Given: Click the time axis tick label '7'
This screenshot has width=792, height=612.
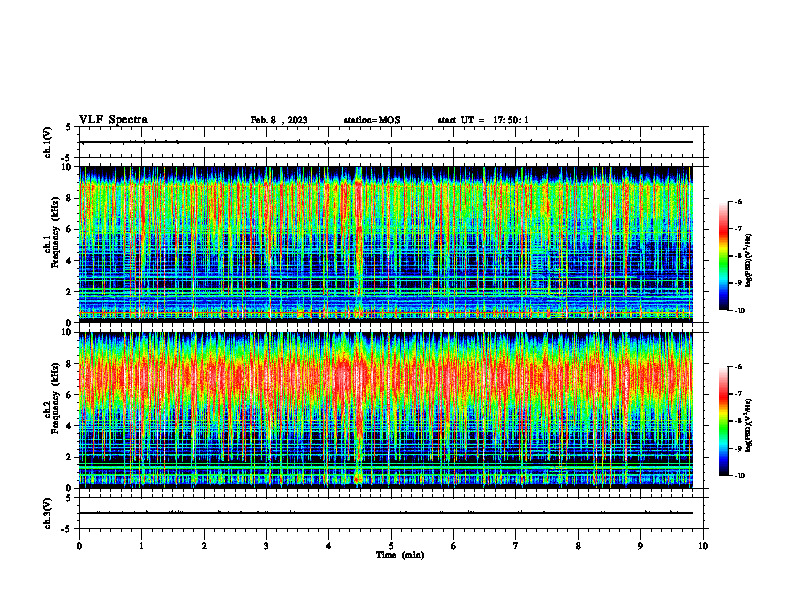Looking at the screenshot, I should 516,546.
